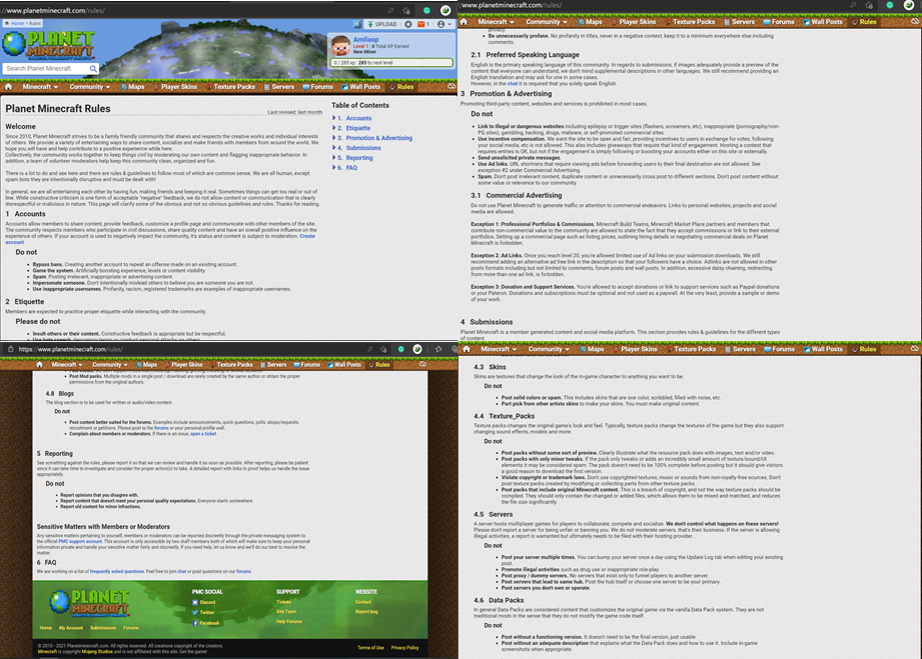922x659 pixels.
Task: Click the Amilaop username link
Action: coord(366,39)
